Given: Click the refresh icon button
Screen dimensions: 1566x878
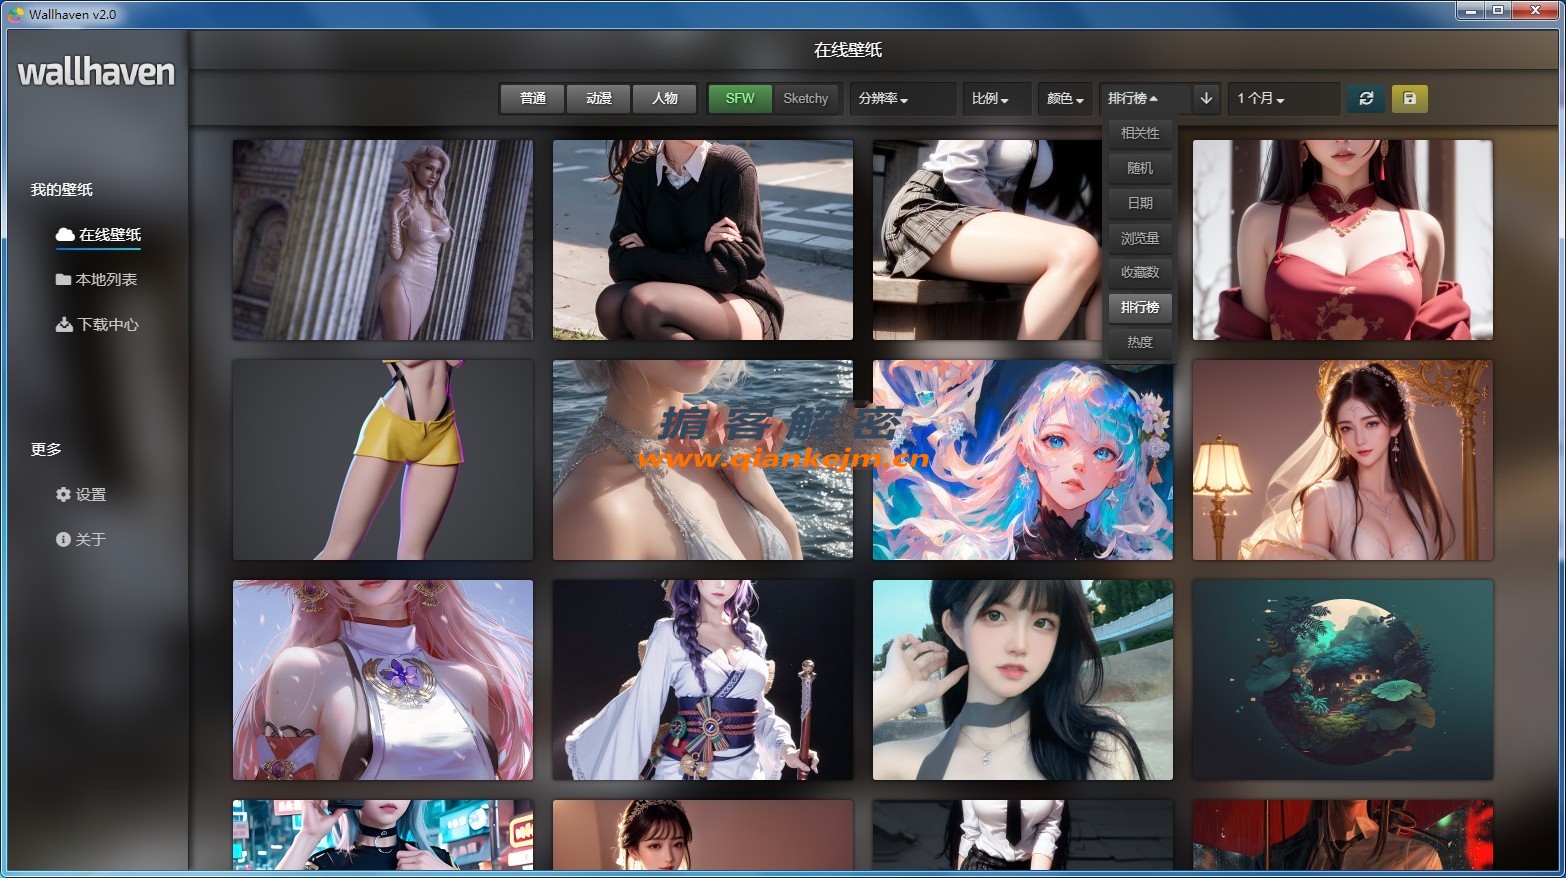Looking at the screenshot, I should click(x=1366, y=98).
